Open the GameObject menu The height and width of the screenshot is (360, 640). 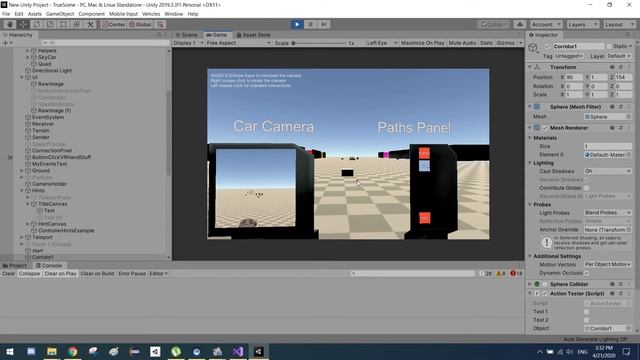(x=60, y=14)
